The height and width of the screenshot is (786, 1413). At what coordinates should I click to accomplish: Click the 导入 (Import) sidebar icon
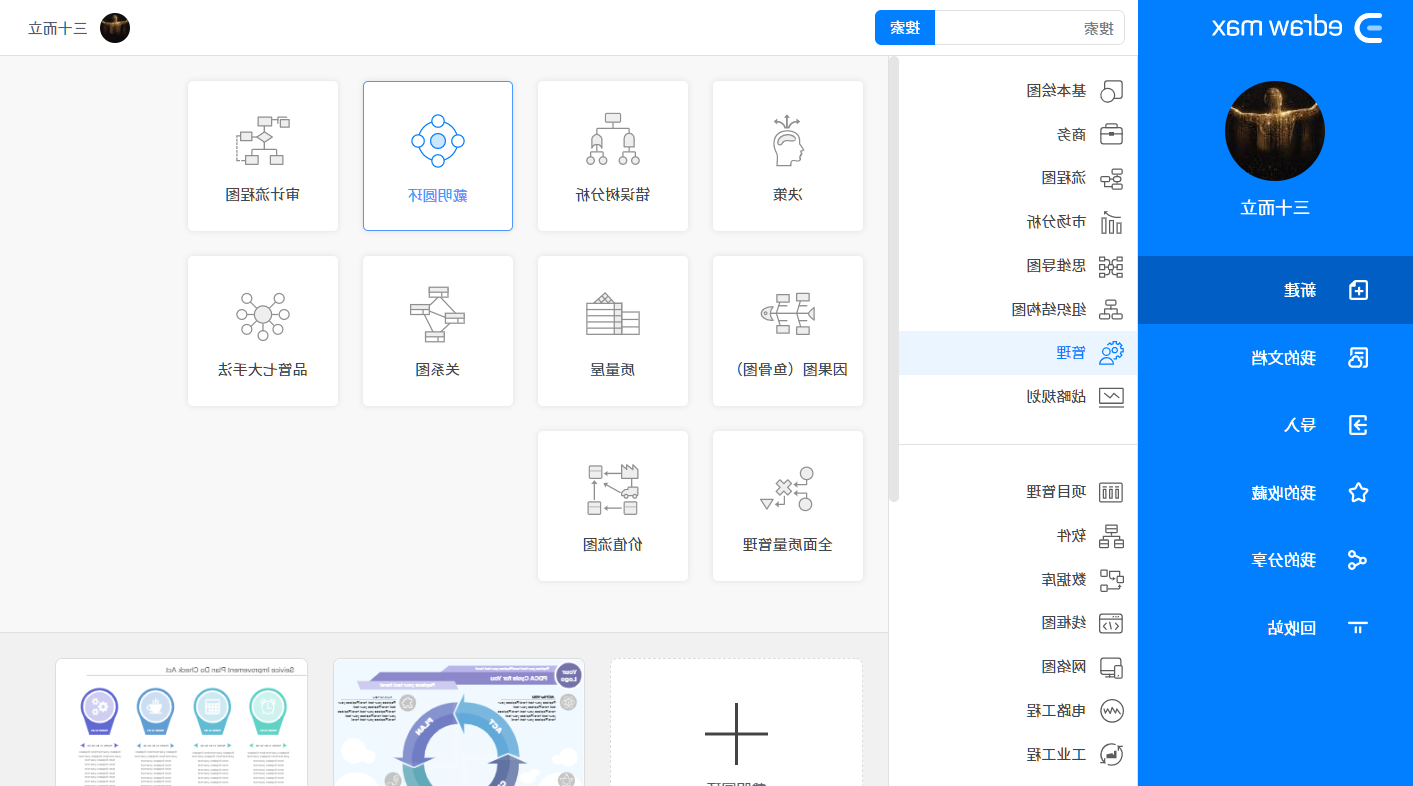coord(1358,425)
